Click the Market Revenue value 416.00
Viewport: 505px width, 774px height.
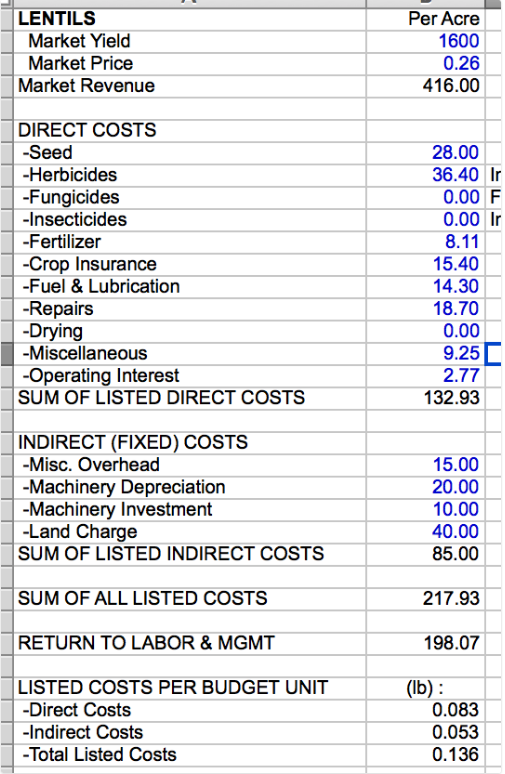click(426, 86)
